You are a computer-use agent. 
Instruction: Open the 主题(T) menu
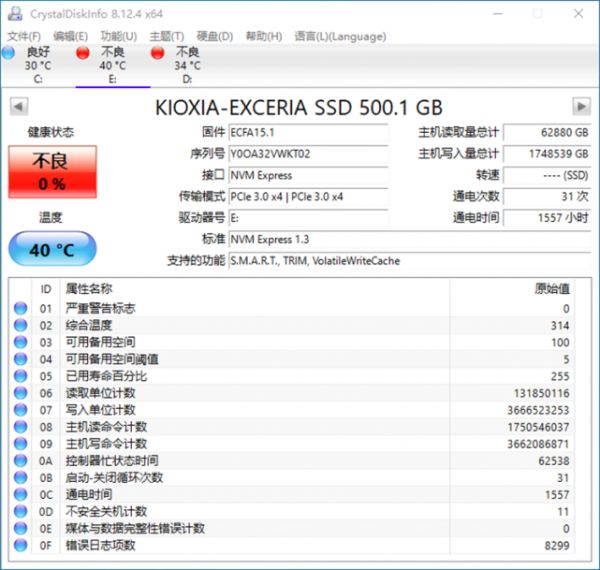coord(167,36)
